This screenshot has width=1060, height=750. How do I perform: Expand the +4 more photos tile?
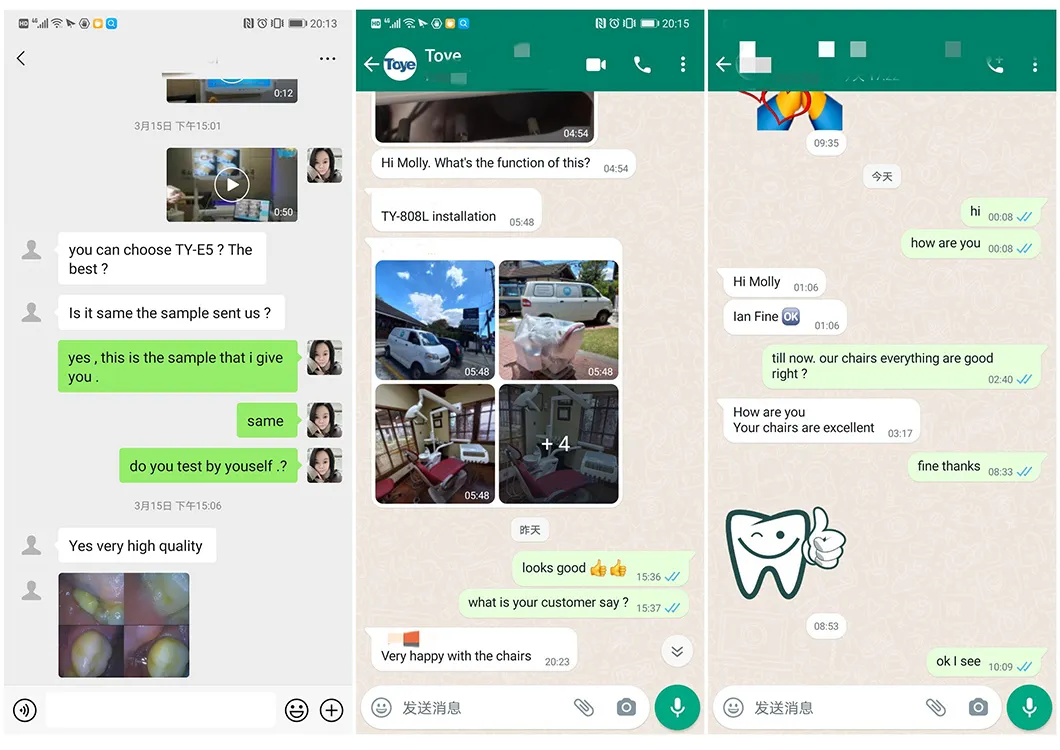(x=558, y=444)
